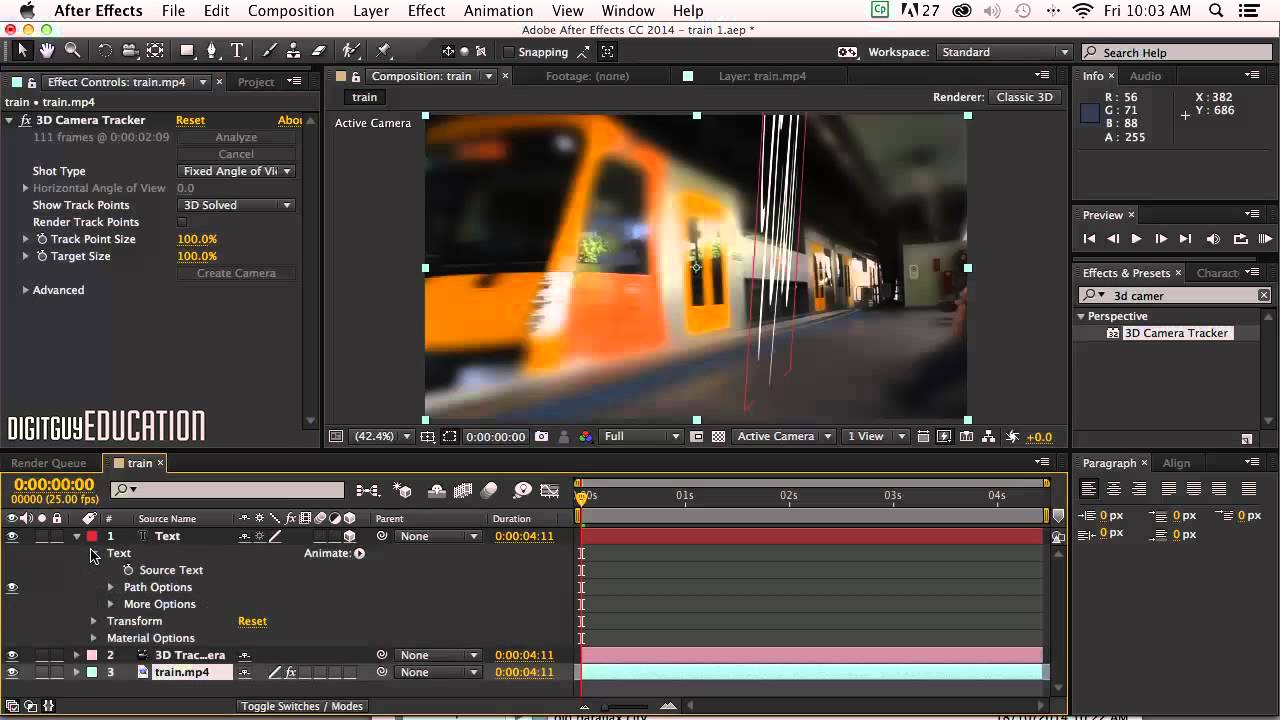Screen dimensions: 1280x720
Task: Click the Reset Exposure aperture icon
Action: point(1012,437)
